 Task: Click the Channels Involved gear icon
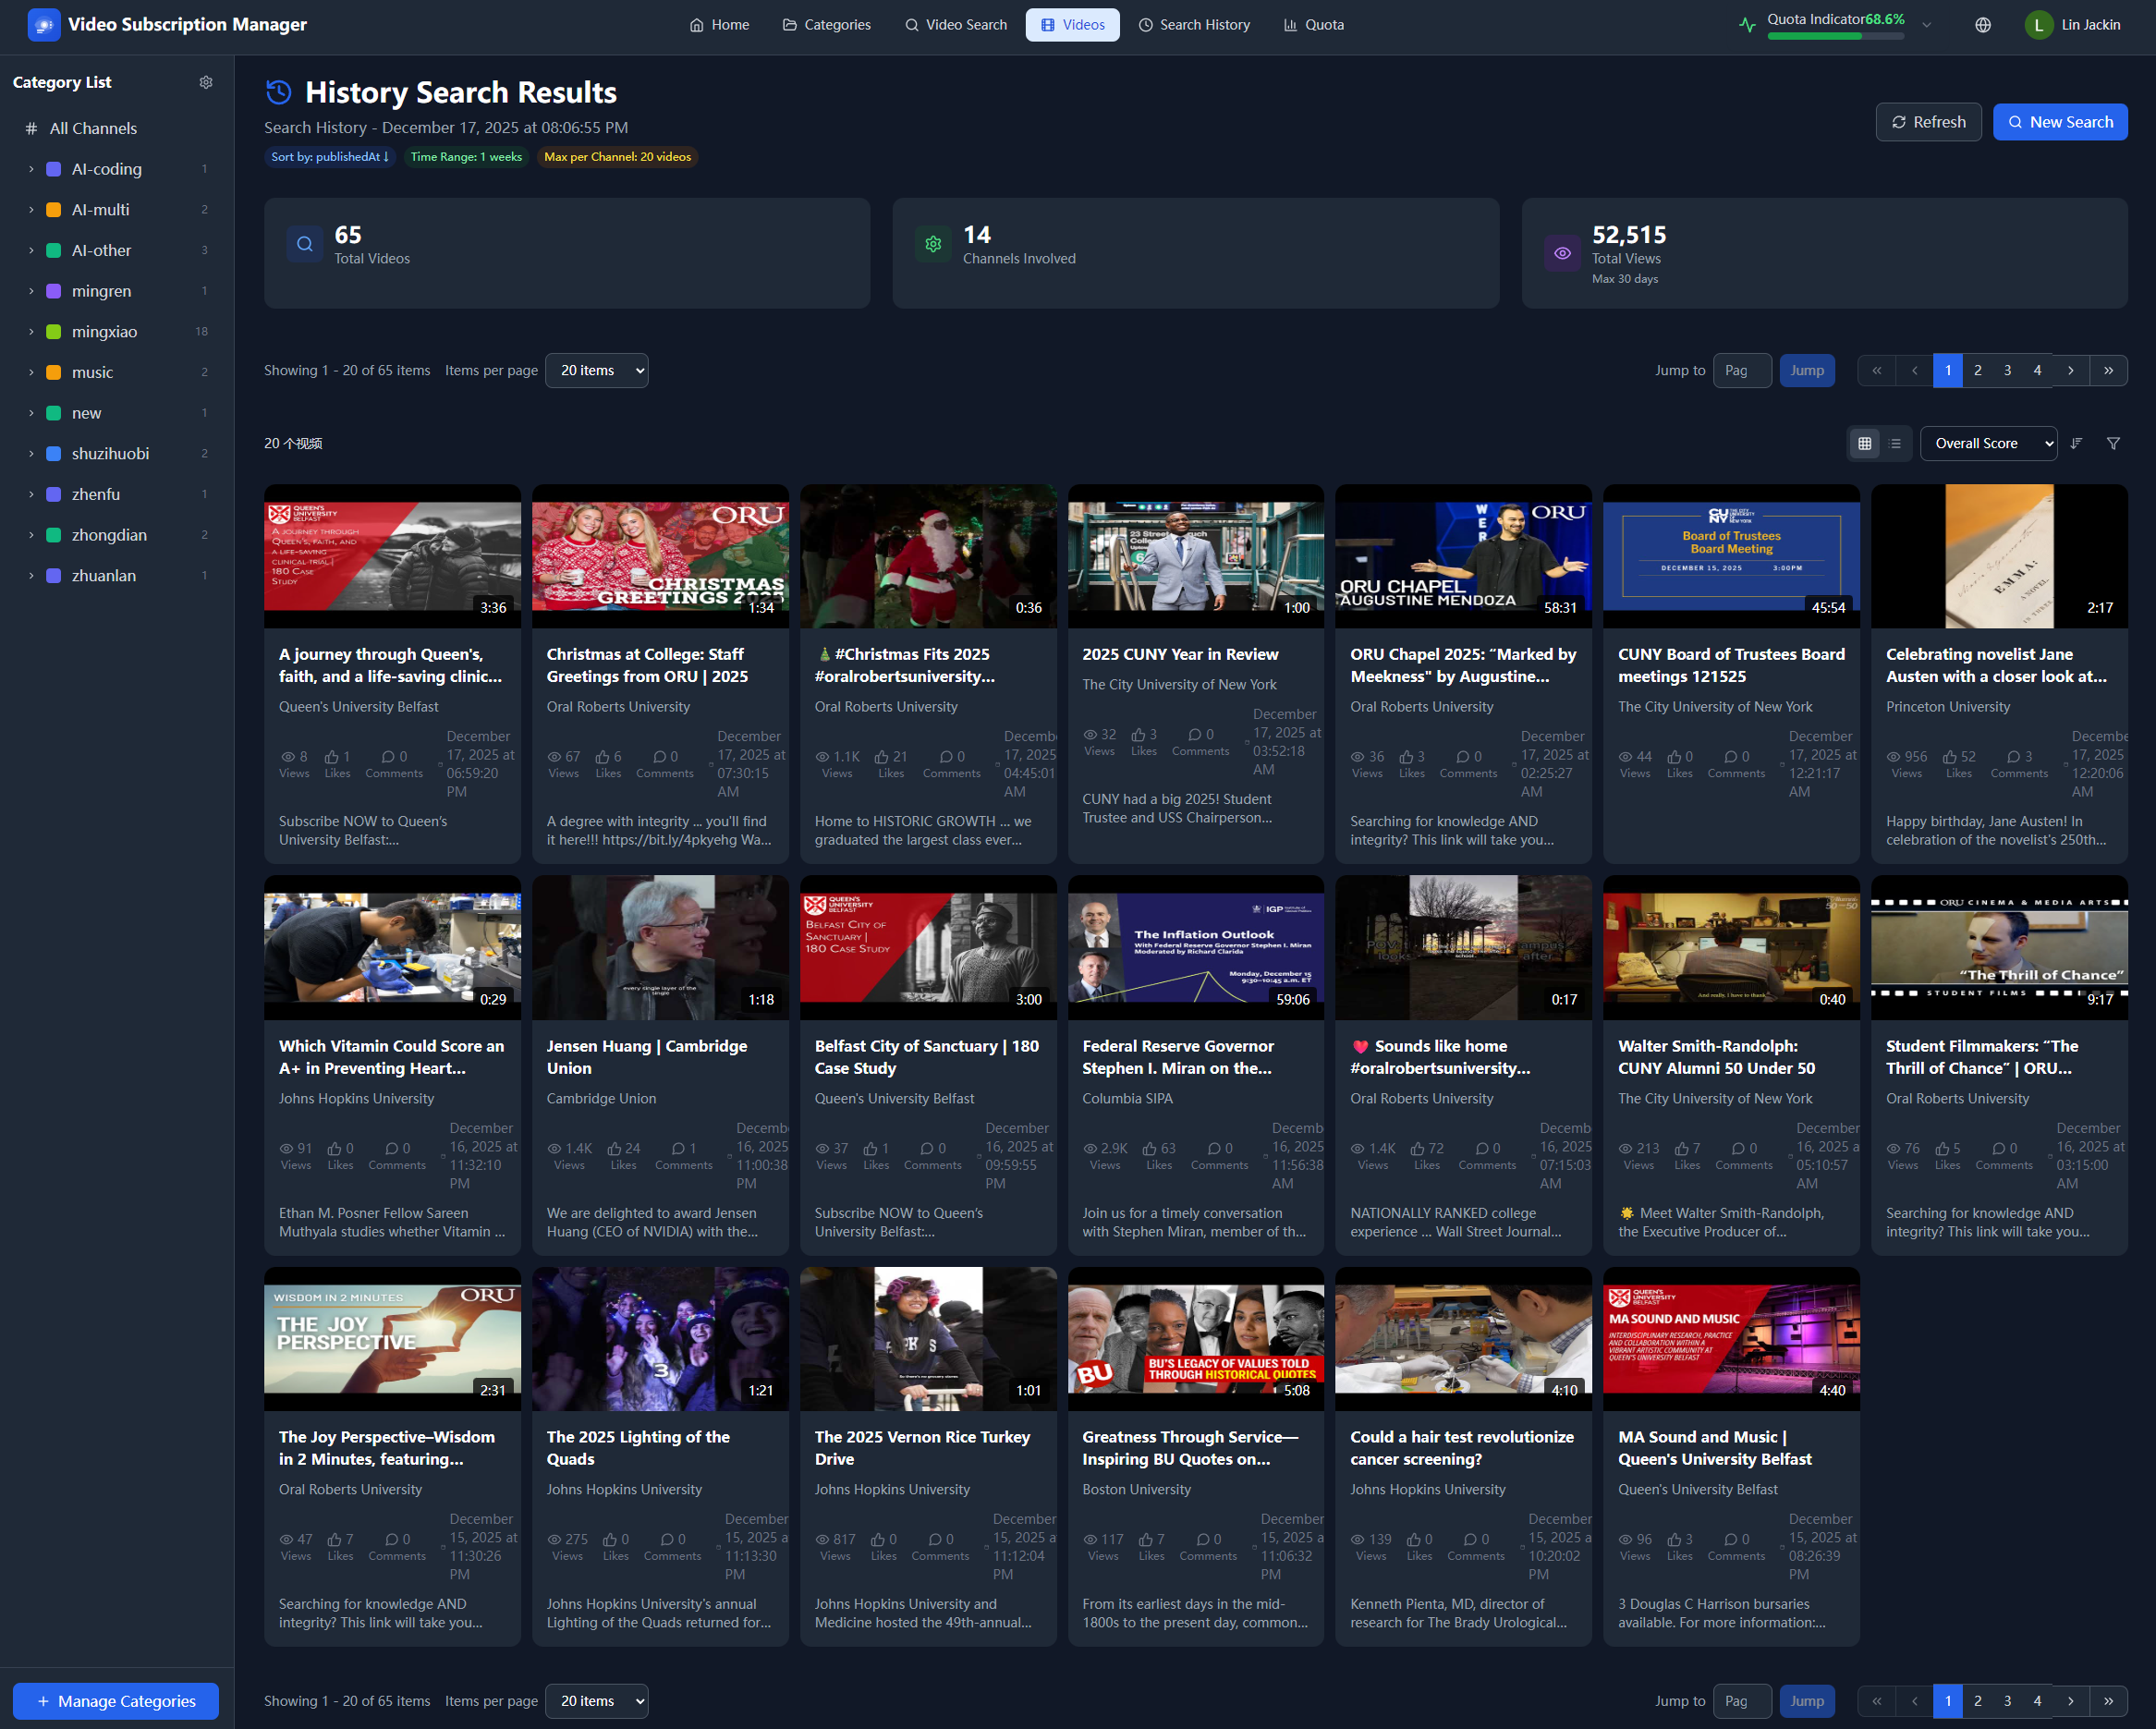click(x=933, y=244)
